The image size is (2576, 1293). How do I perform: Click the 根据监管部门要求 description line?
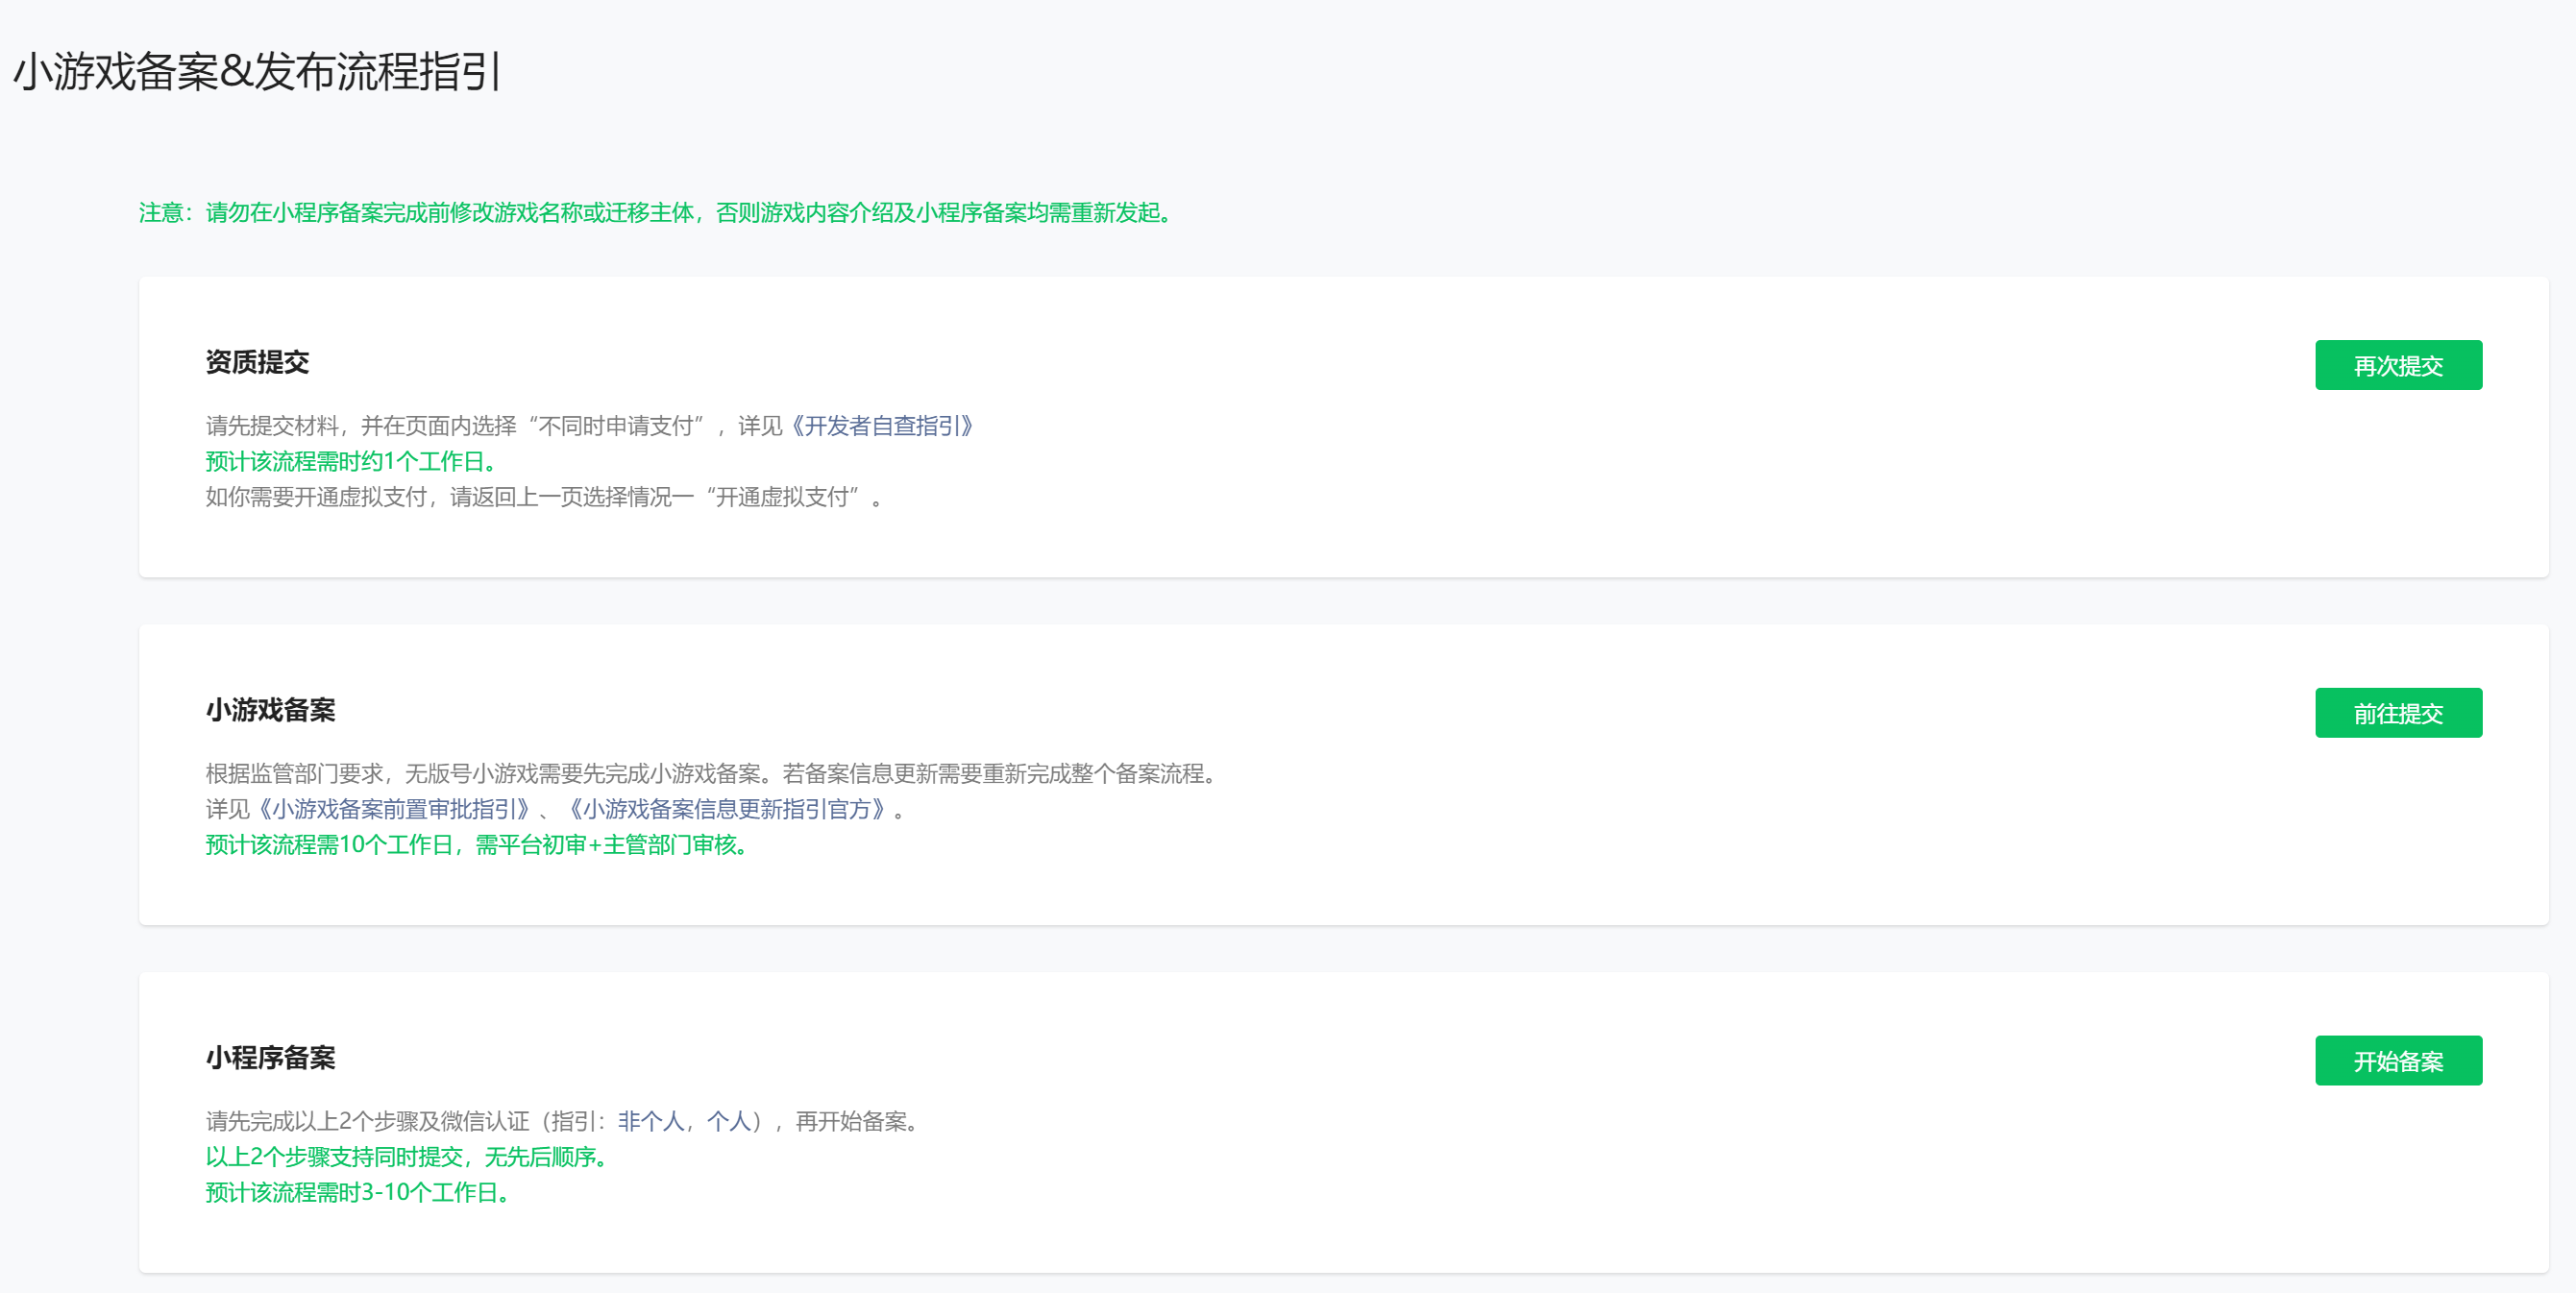[710, 773]
